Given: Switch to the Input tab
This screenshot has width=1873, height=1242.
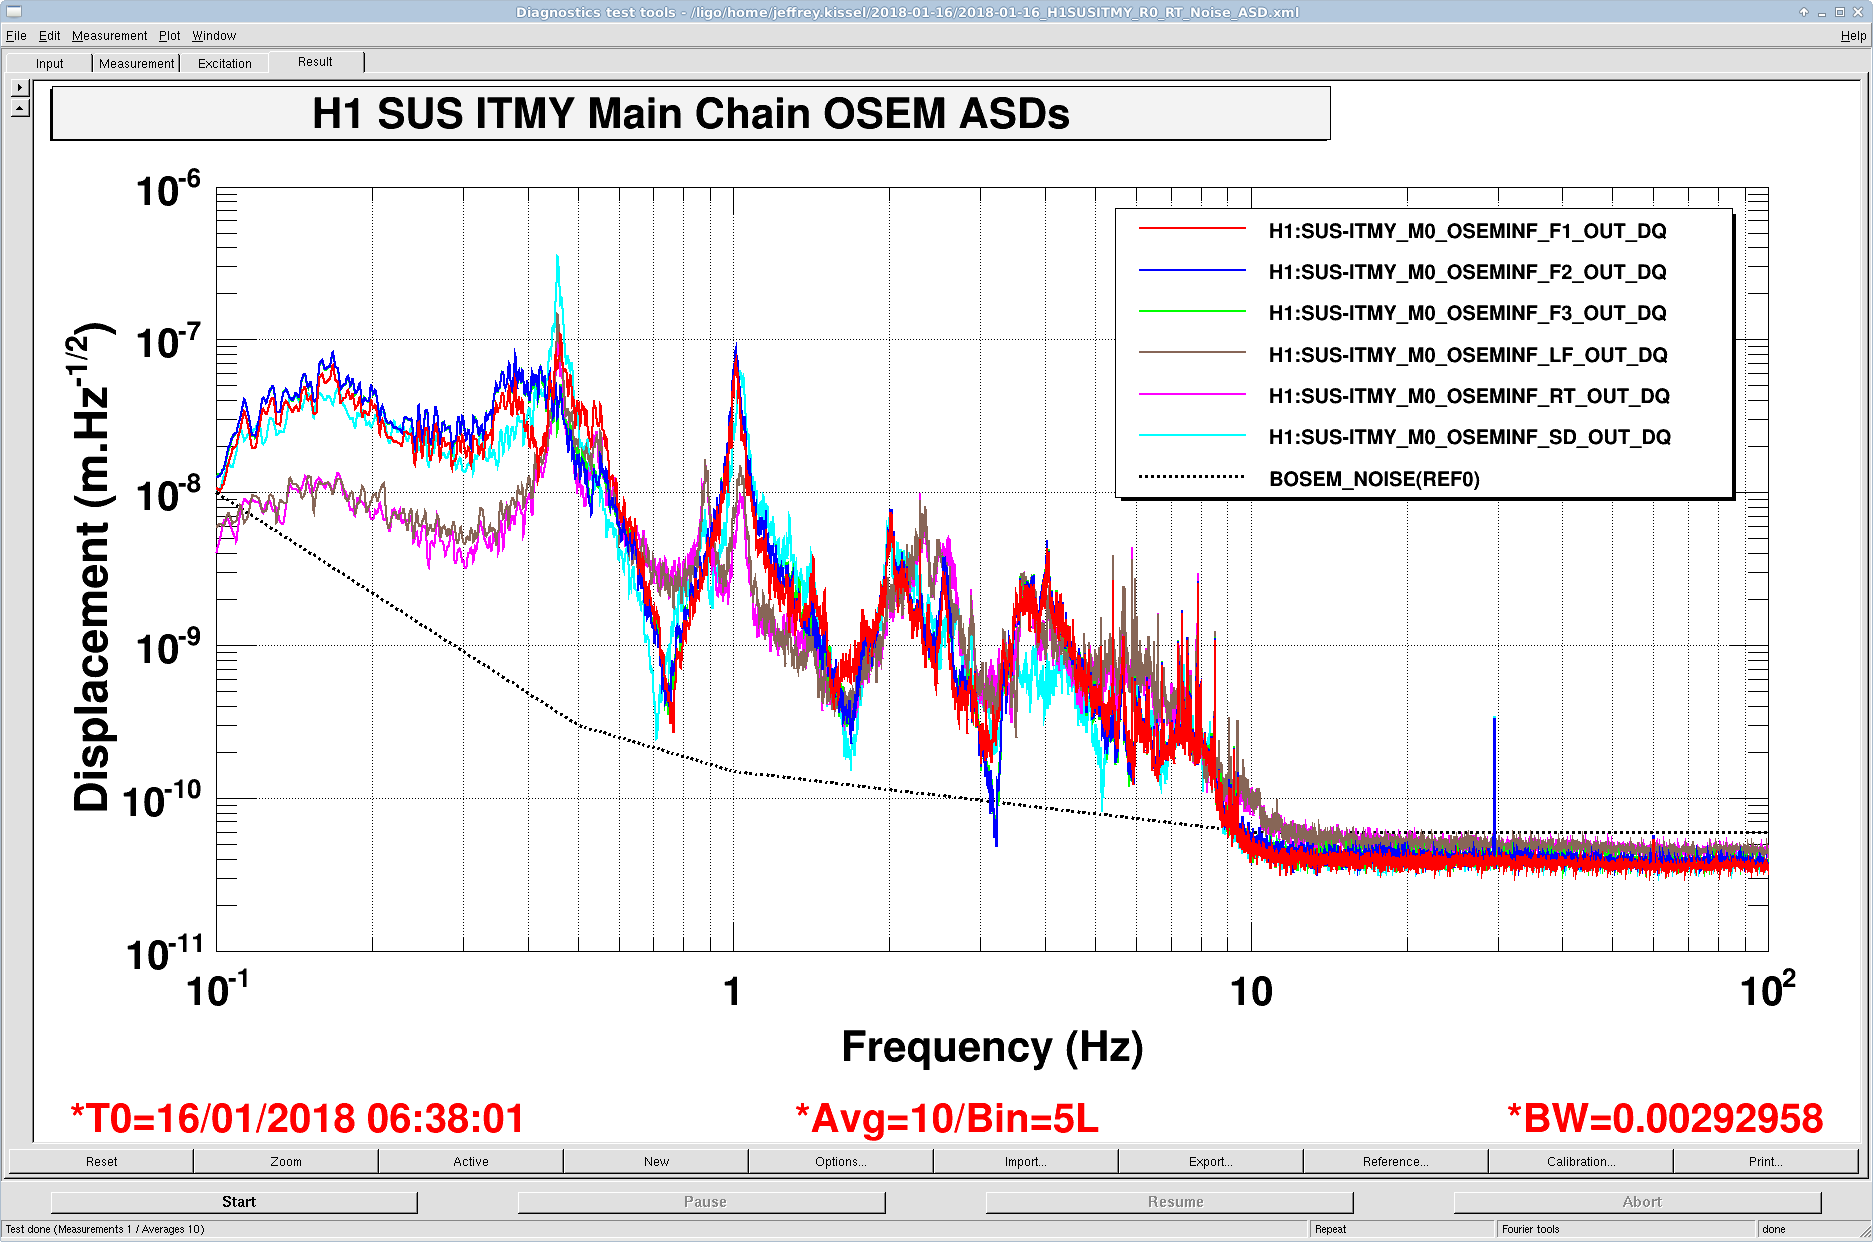Looking at the screenshot, I should (49, 63).
